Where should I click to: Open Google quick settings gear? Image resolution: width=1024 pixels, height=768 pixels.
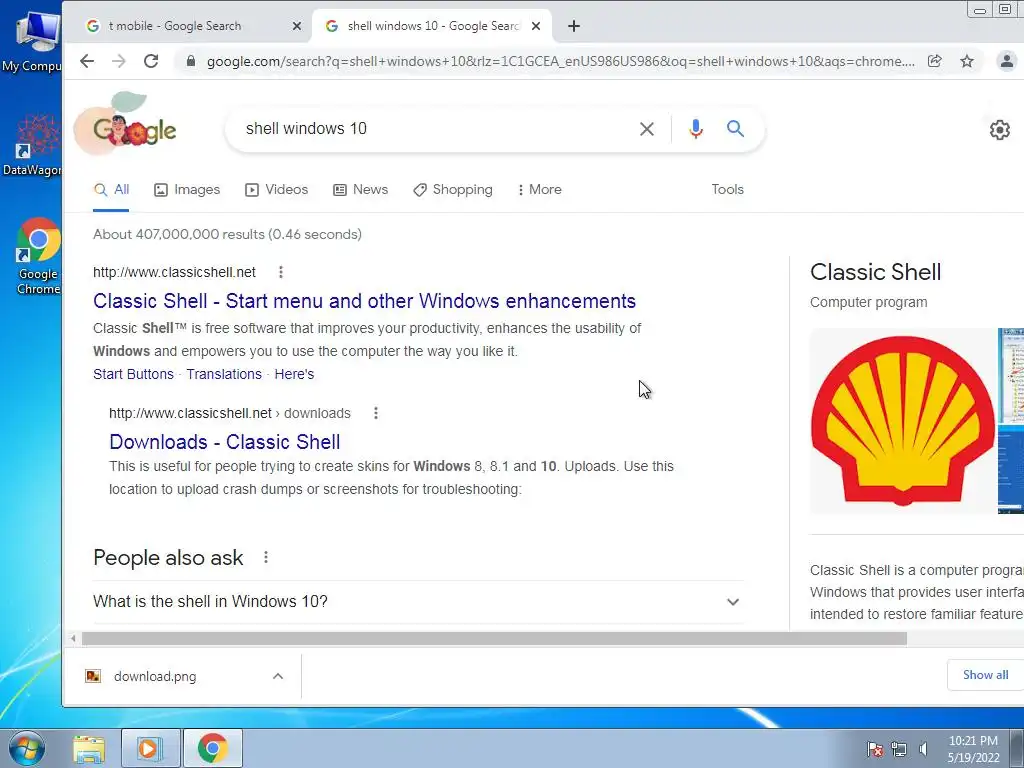999,129
